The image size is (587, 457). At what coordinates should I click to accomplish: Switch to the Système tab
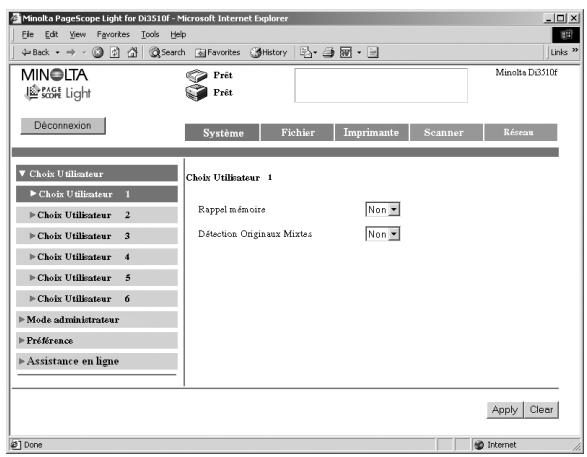point(222,132)
